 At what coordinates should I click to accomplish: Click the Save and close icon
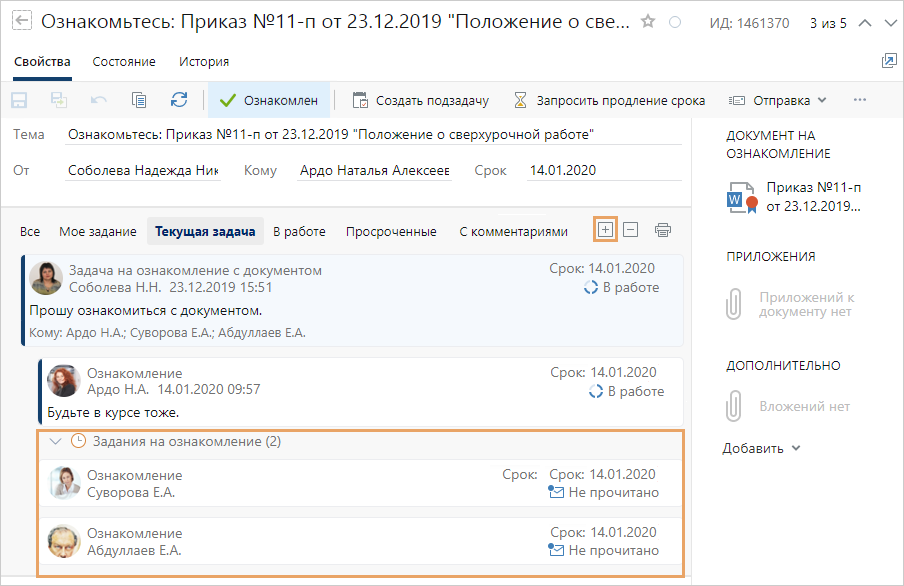click(57, 99)
